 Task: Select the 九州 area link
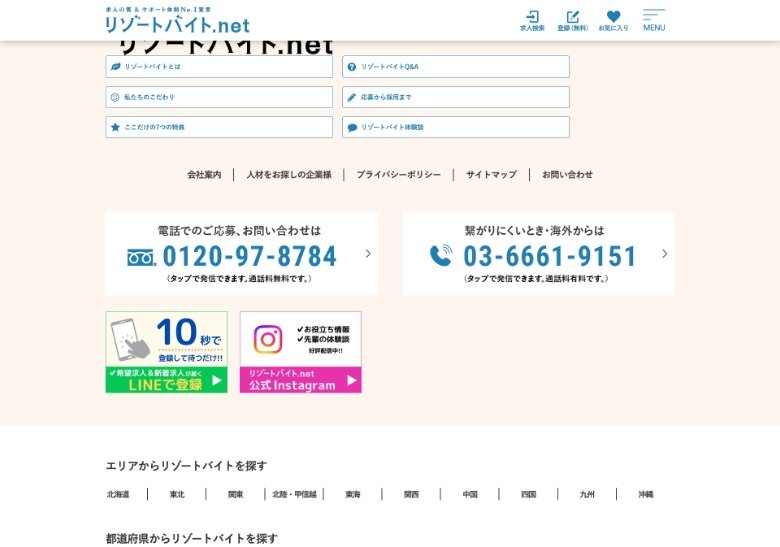587,494
